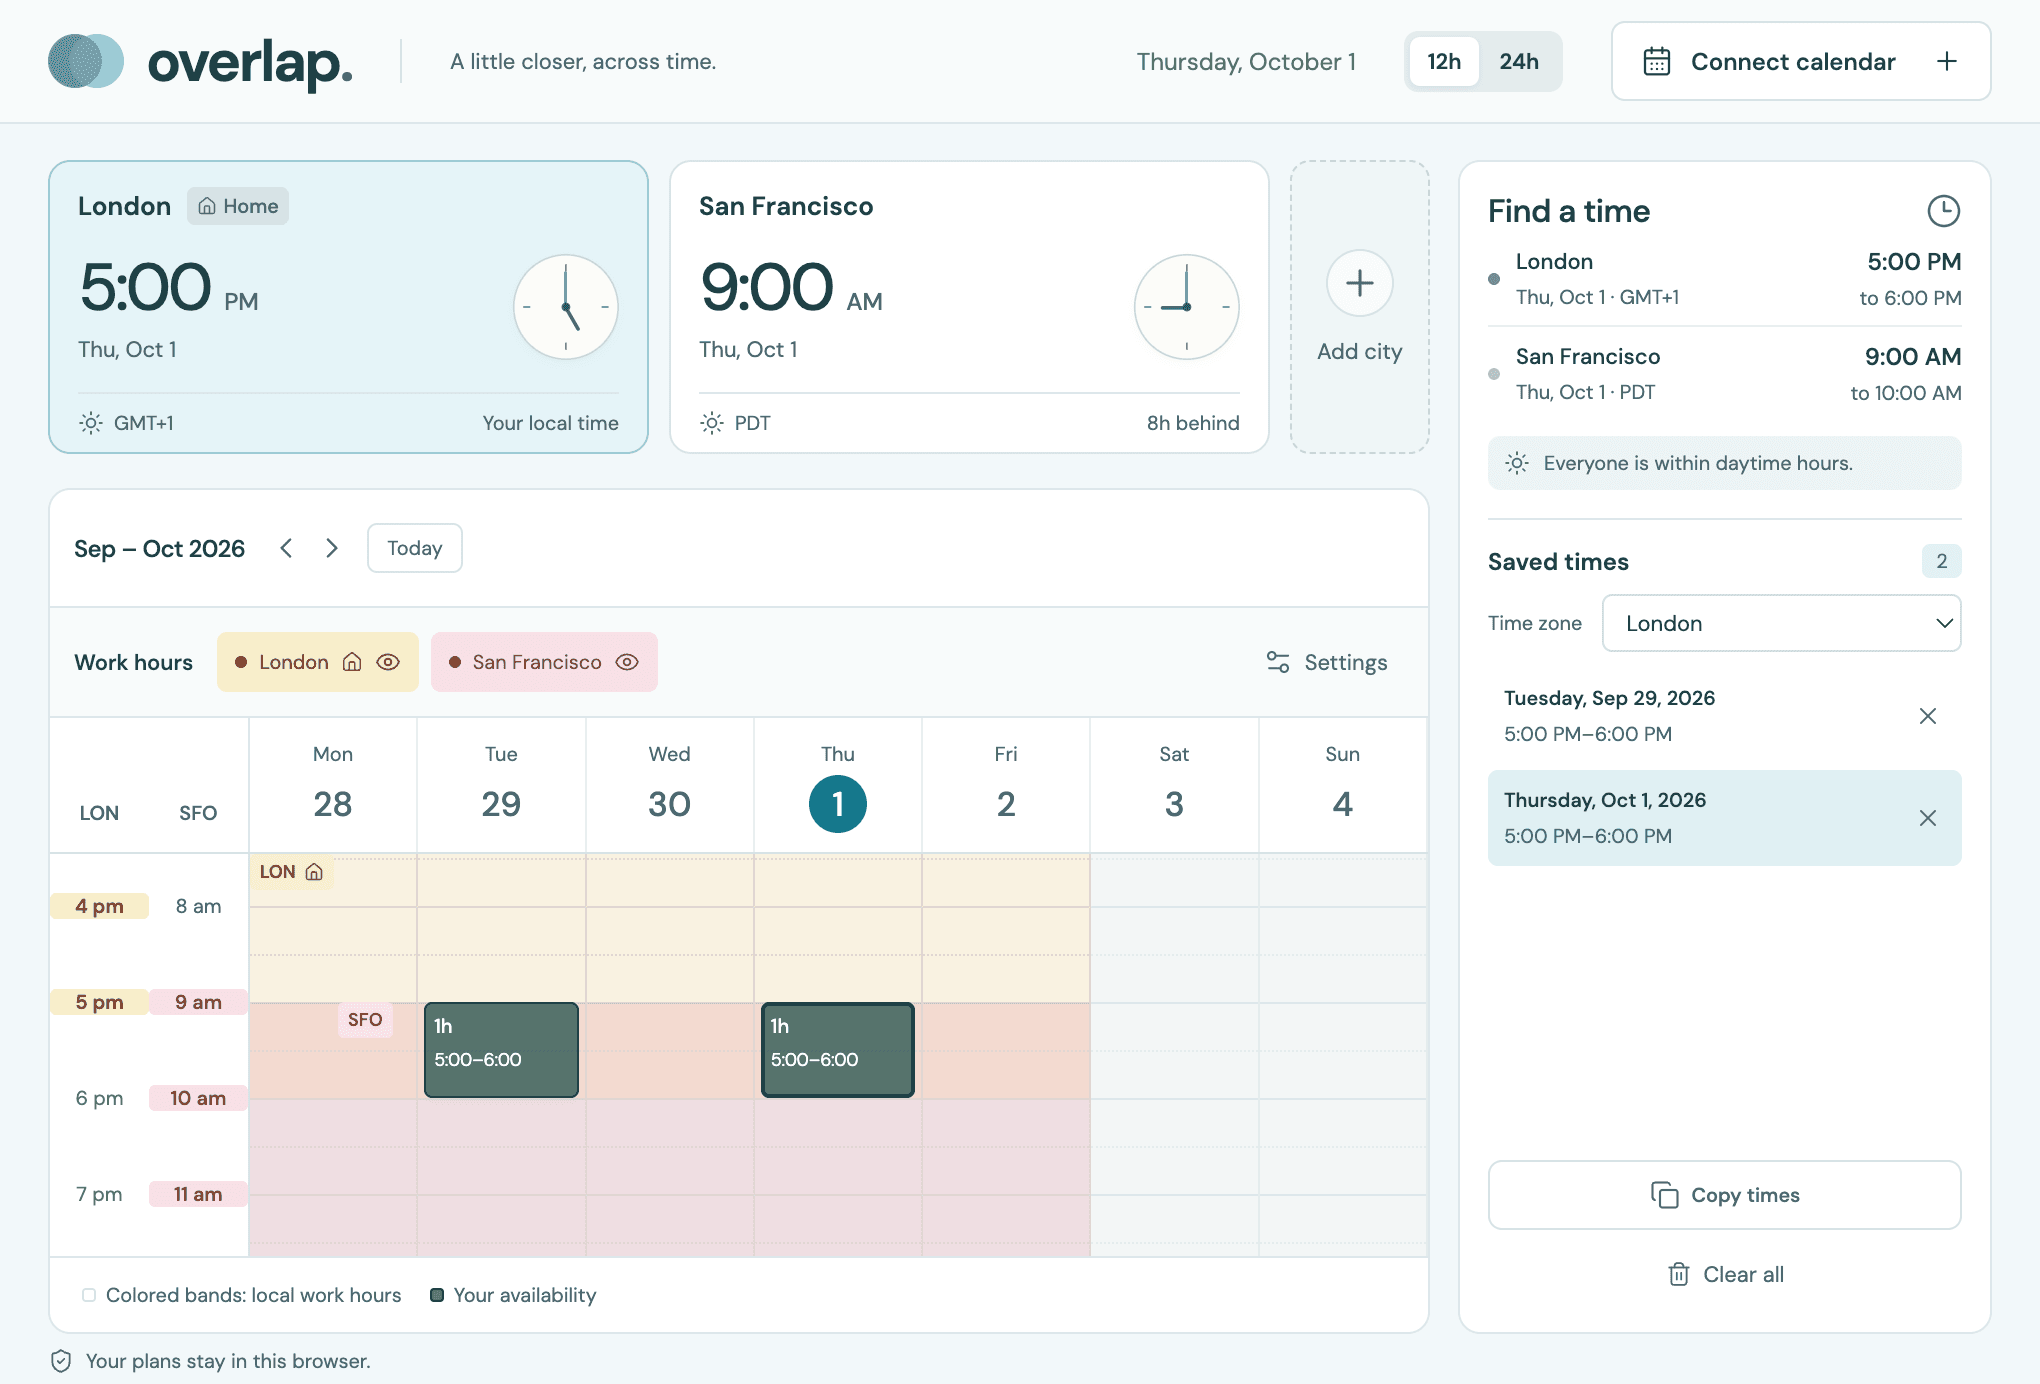
Task: Click the Settings sliders icon
Action: click(1278, 662)
